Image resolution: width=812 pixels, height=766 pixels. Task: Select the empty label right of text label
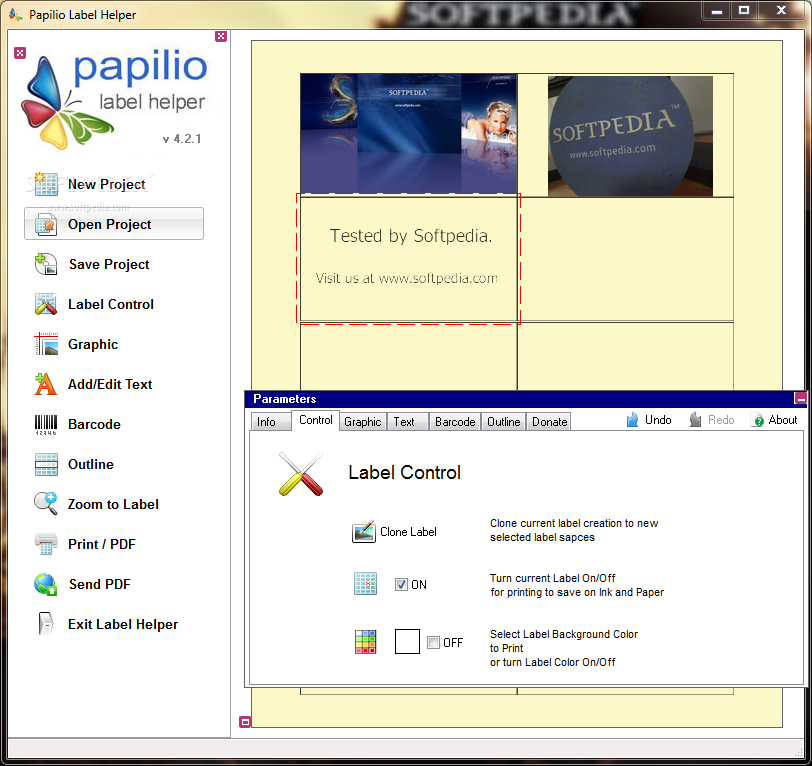pos(626,259)
